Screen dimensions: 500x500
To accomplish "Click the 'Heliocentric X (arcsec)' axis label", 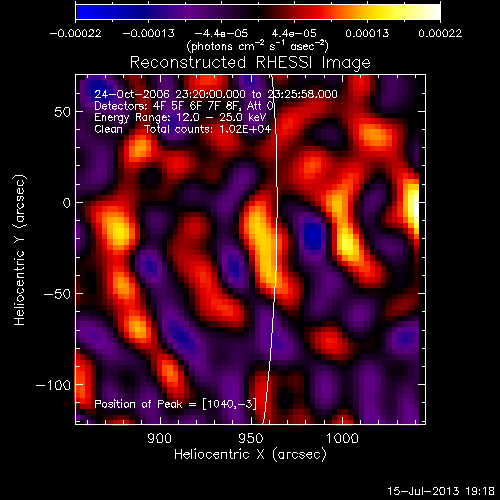I will (250, 454).
